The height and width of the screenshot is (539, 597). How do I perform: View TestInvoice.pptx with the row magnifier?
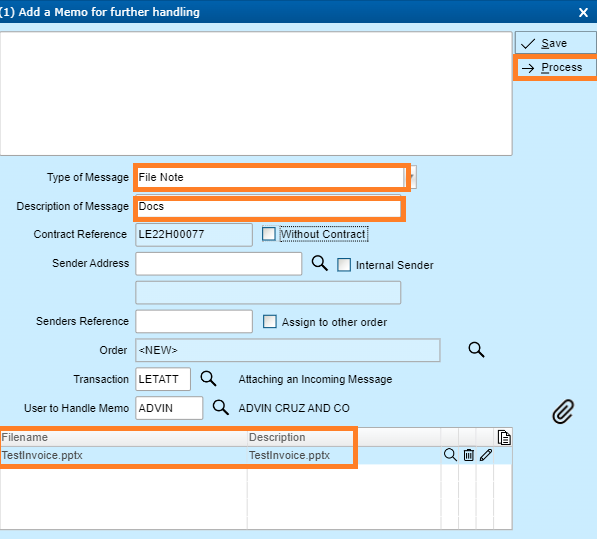[450, 455]
